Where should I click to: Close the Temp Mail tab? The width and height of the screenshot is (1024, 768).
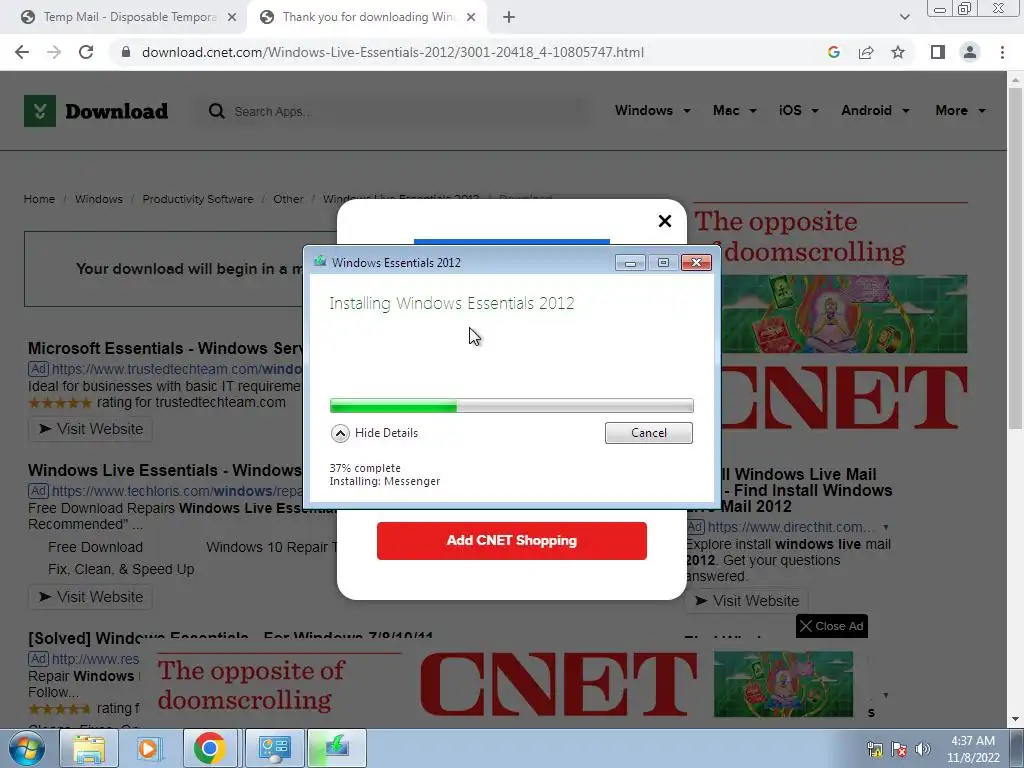tap(232, 17)
